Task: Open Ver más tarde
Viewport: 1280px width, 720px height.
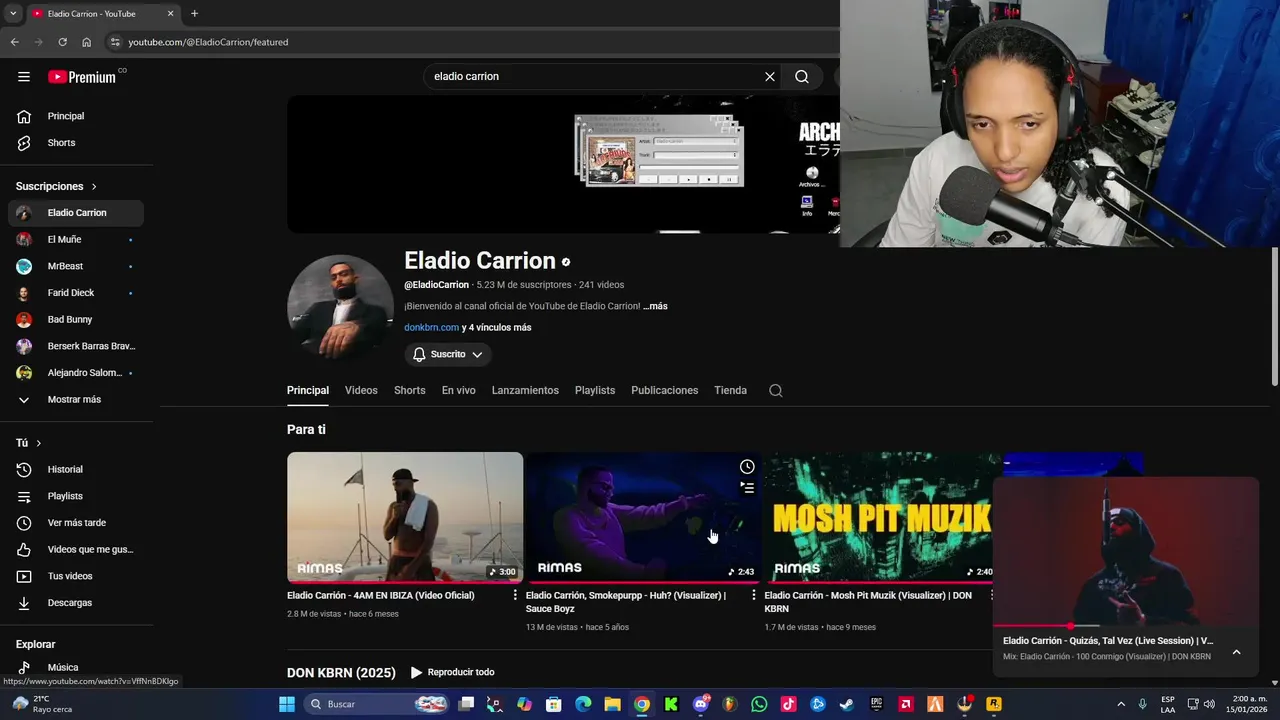Action: (77, 523)
